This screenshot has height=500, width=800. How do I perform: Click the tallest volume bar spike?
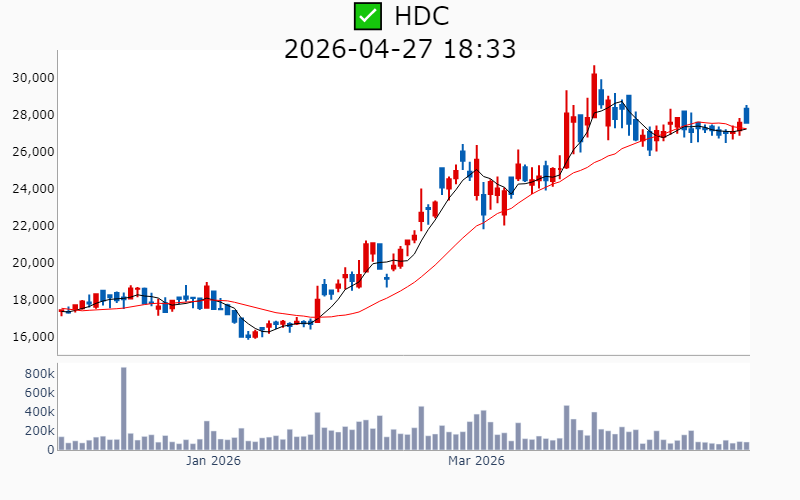pos(124,408)
